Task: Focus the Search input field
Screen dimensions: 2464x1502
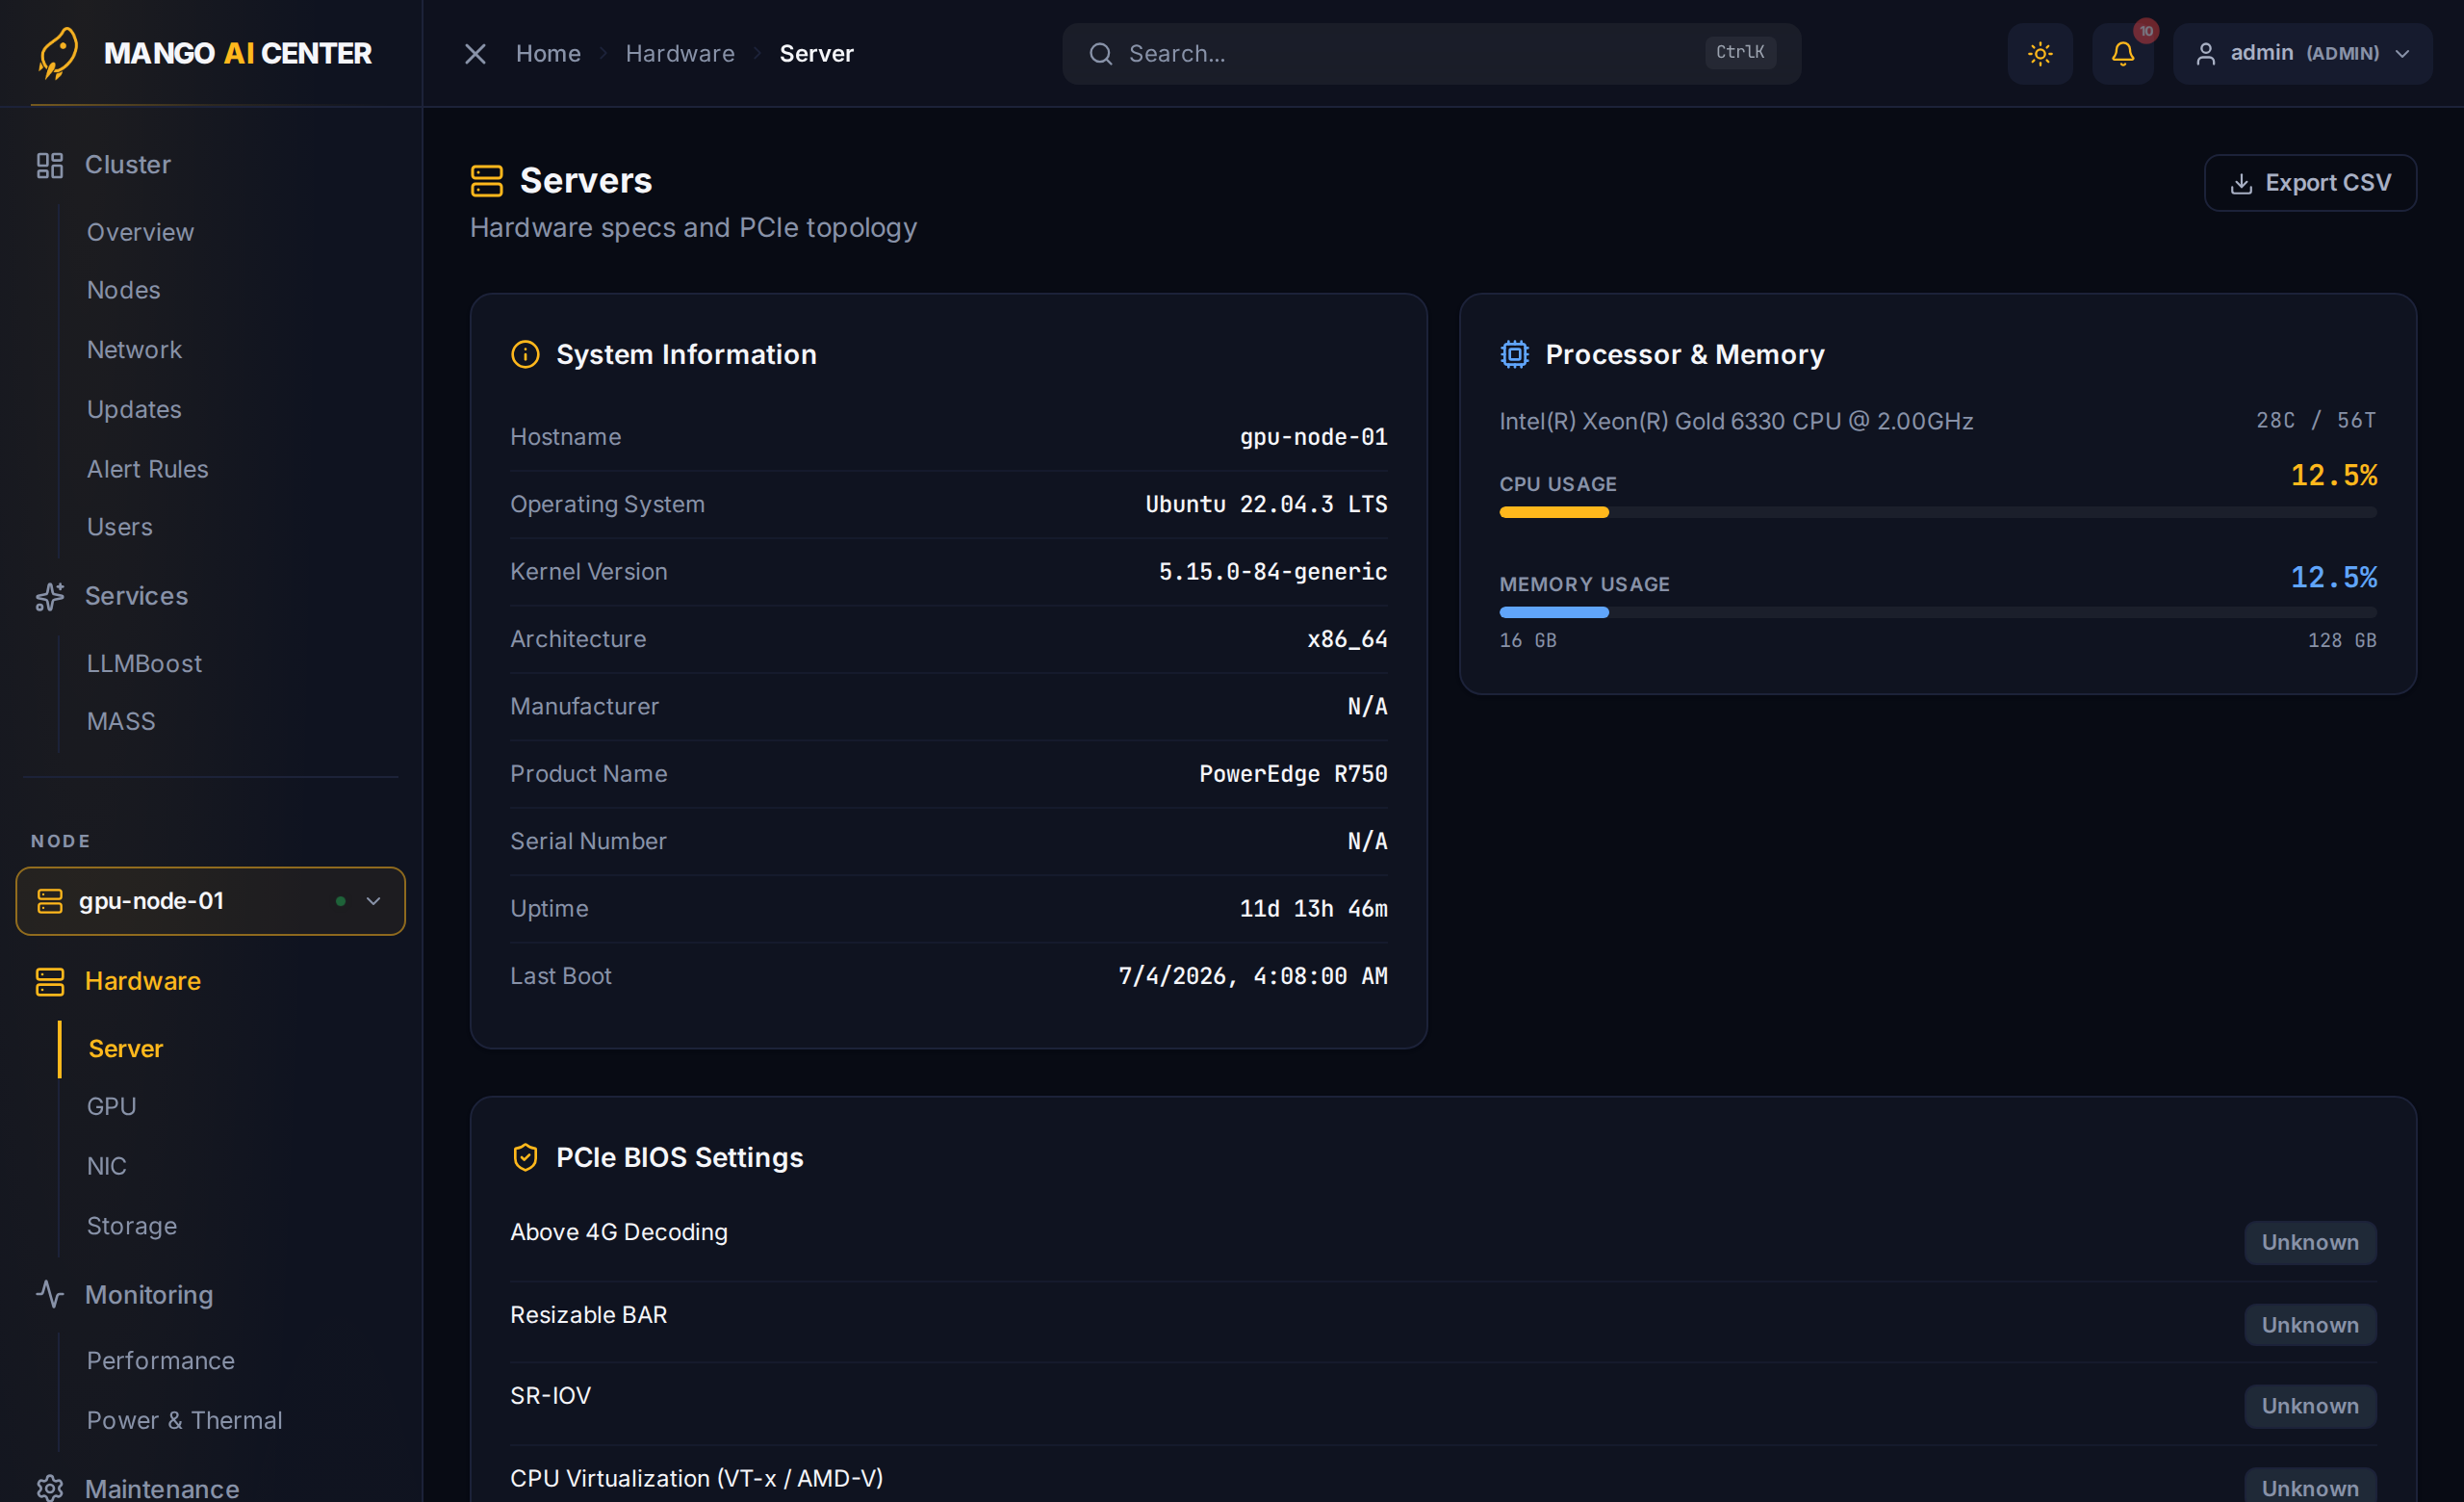Action: 1431,54
